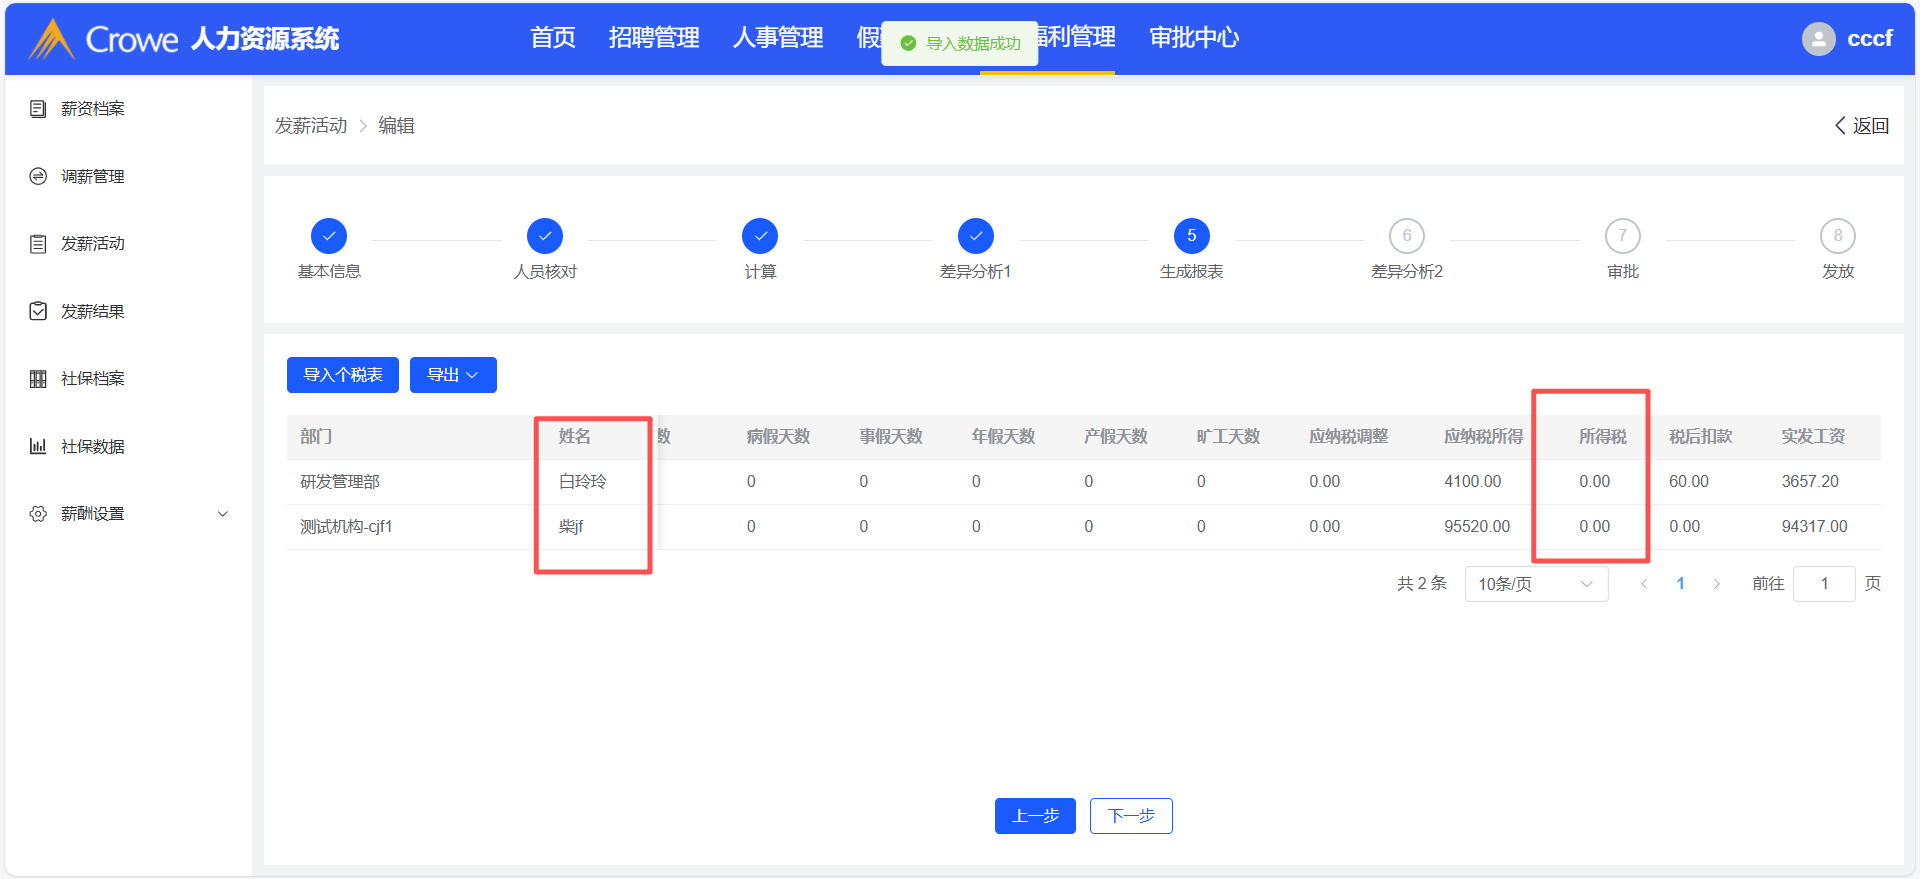Click the 实发工资 column header

coord(1813,437)
